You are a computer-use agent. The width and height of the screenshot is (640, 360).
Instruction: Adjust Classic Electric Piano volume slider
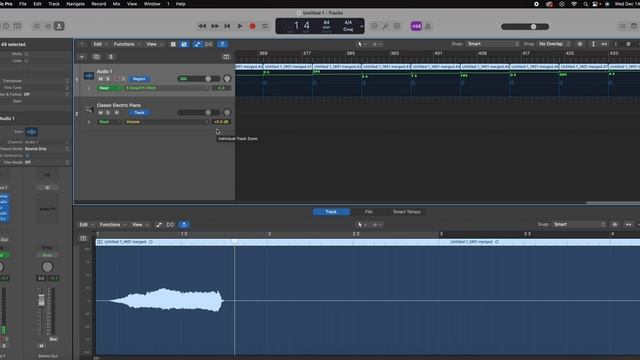199,113
